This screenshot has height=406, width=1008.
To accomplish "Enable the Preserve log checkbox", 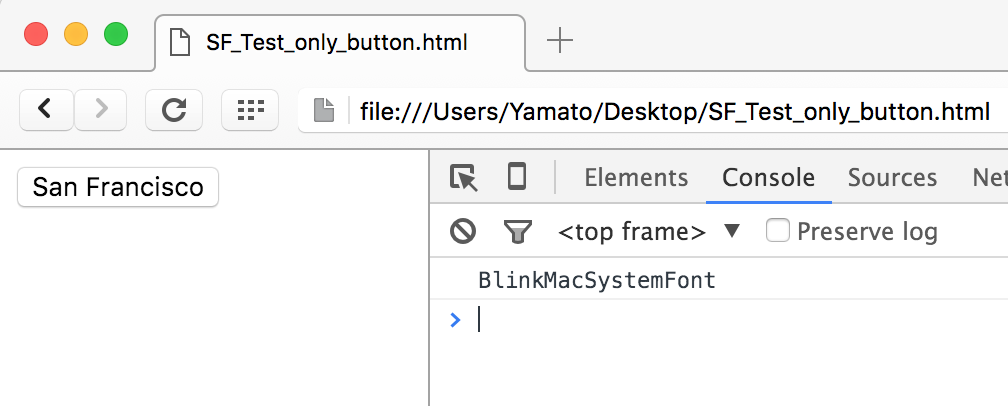I will click(778, 231).
